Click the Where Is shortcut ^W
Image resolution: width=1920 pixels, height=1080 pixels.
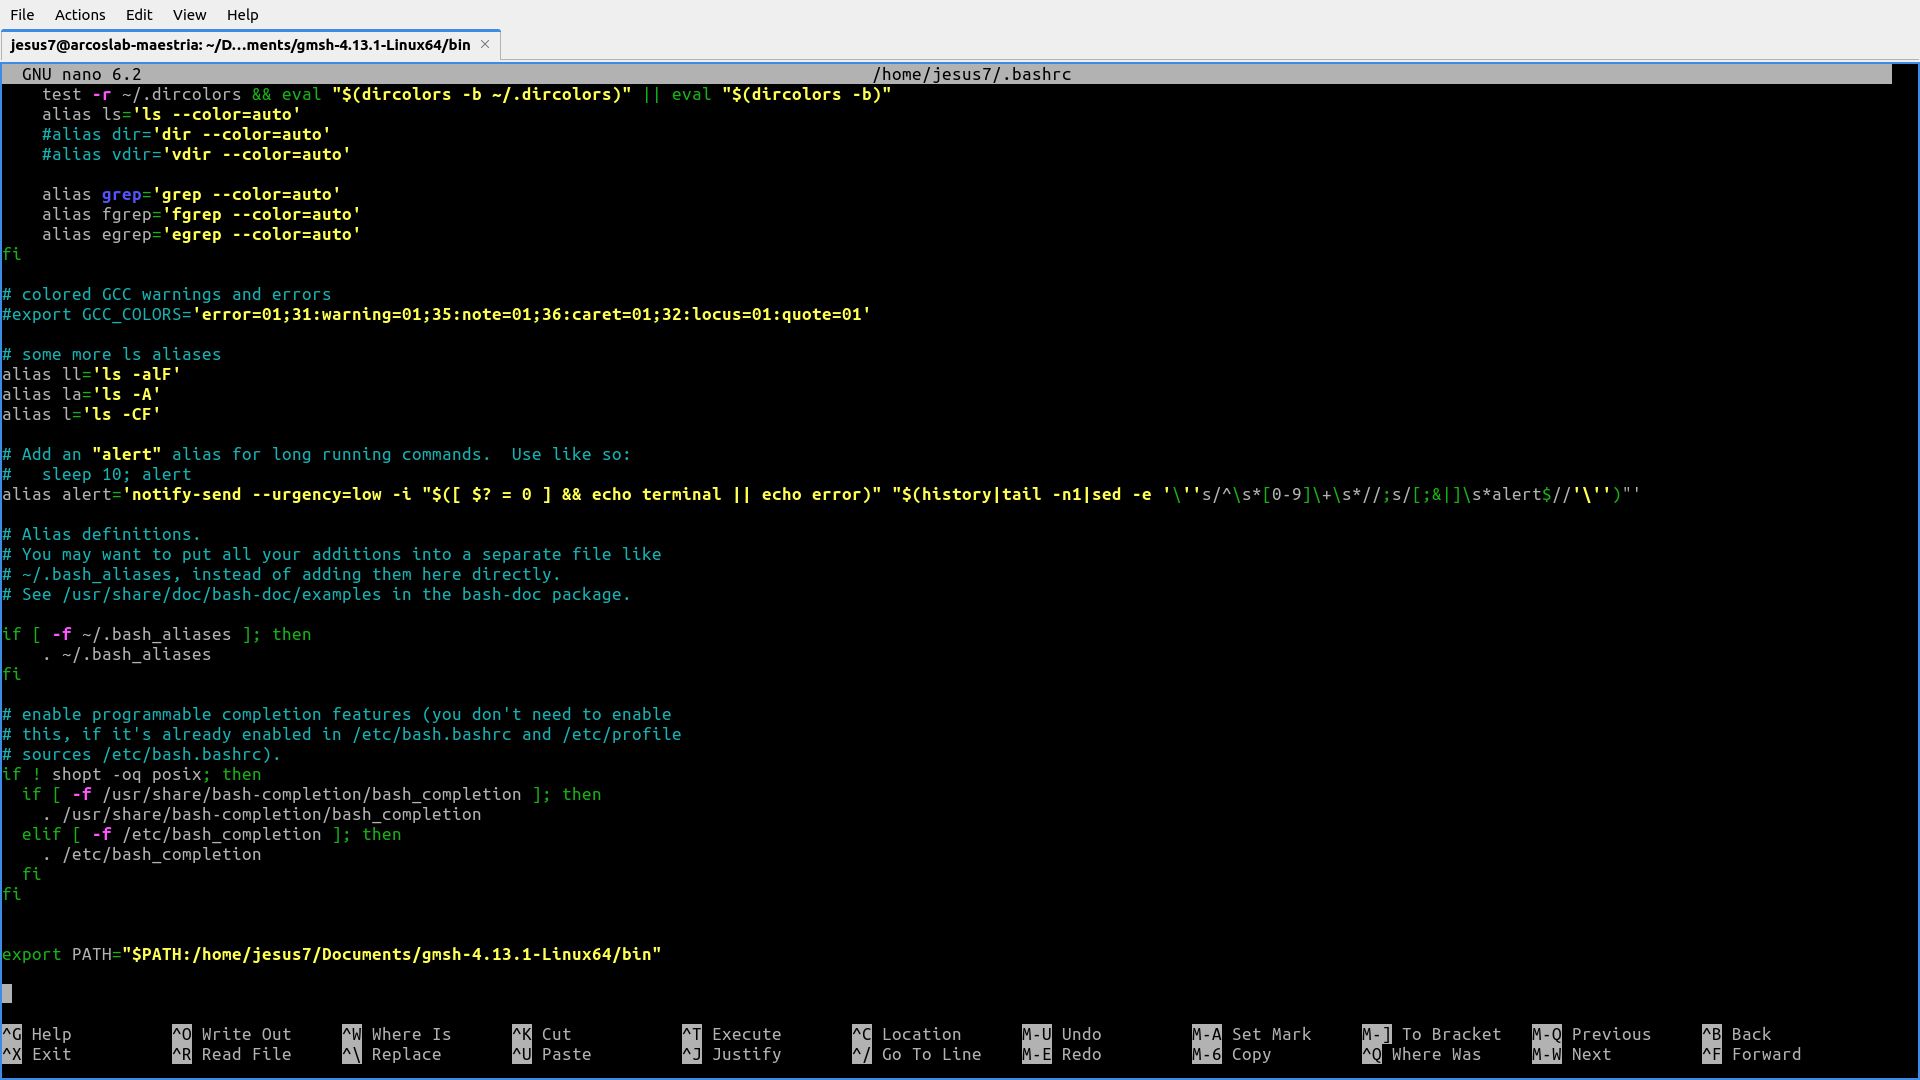(397, 1034)
